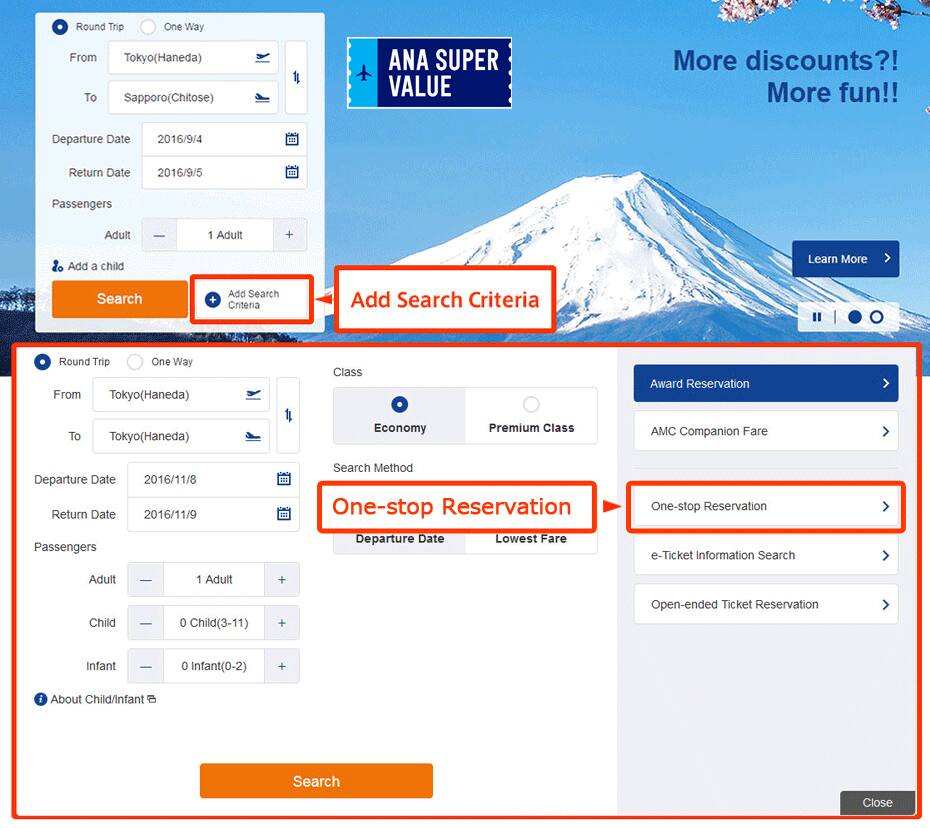
Task: Click the swap airports icon in lower form
Action: 288,415
